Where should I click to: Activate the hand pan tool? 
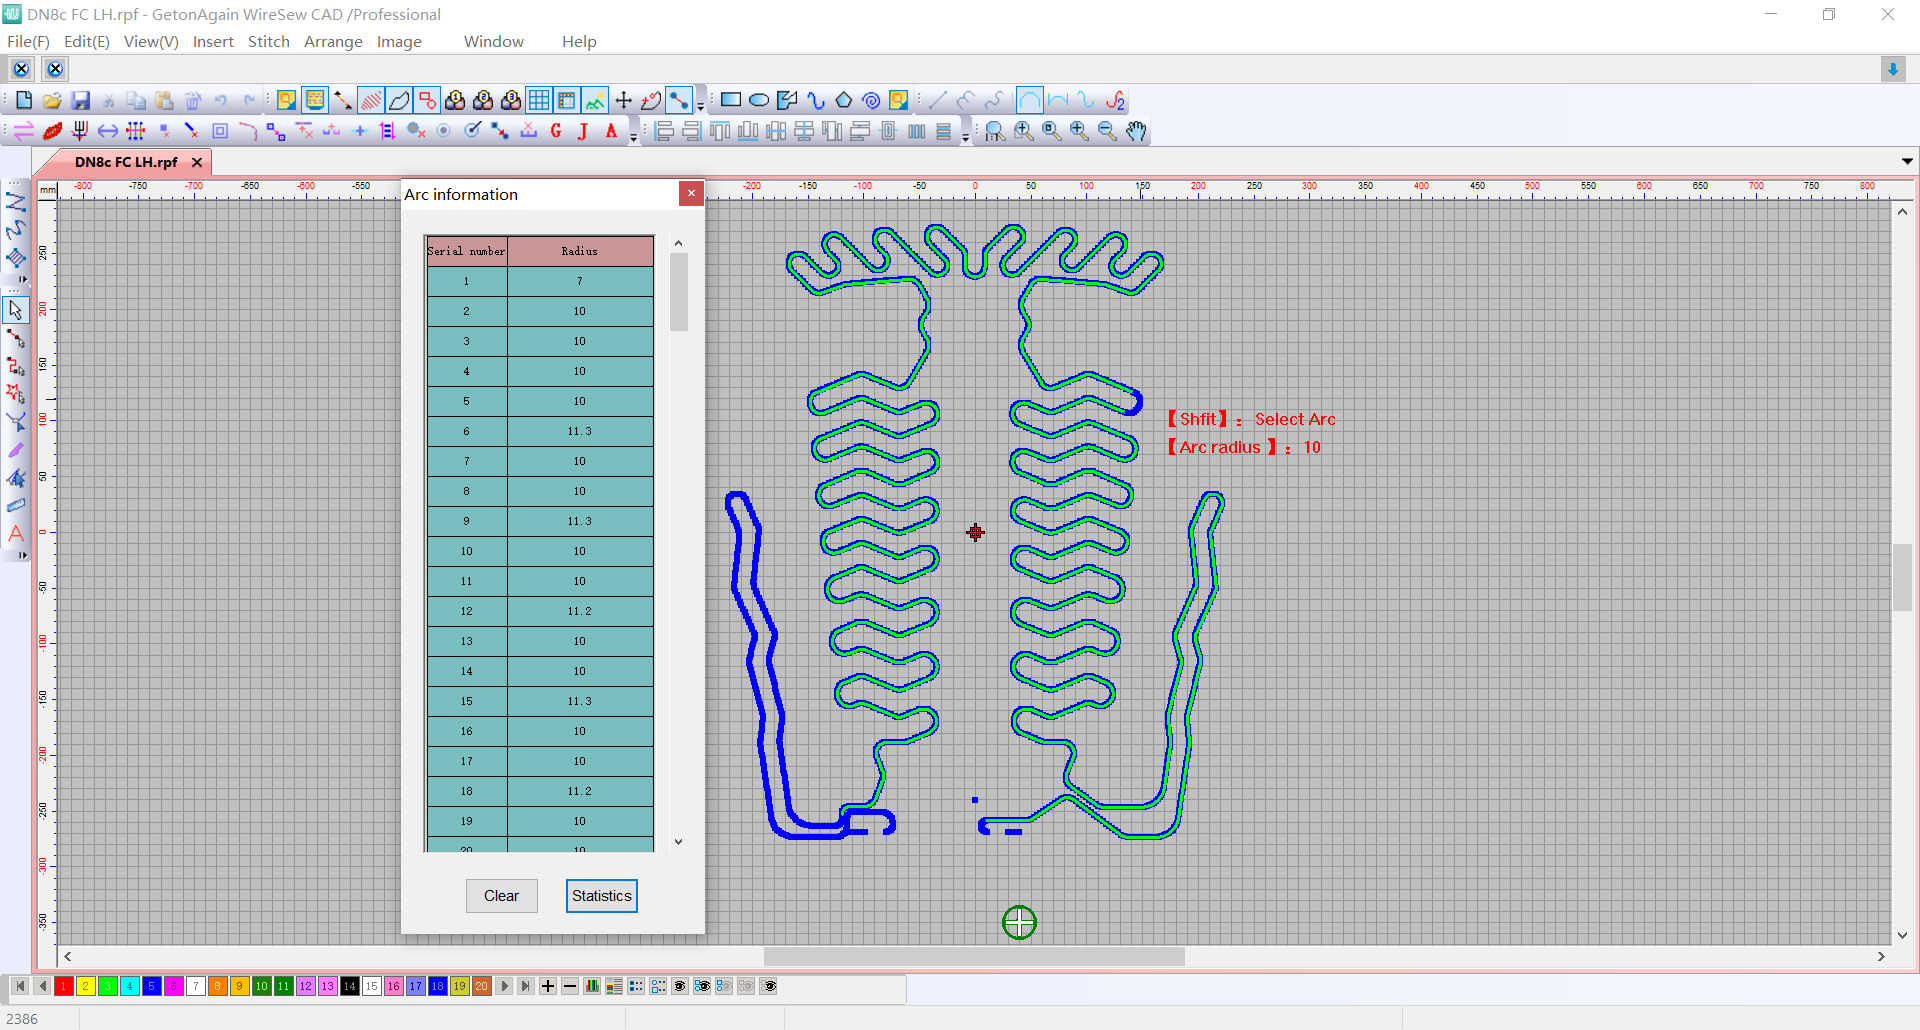(x=1136, y=131)
